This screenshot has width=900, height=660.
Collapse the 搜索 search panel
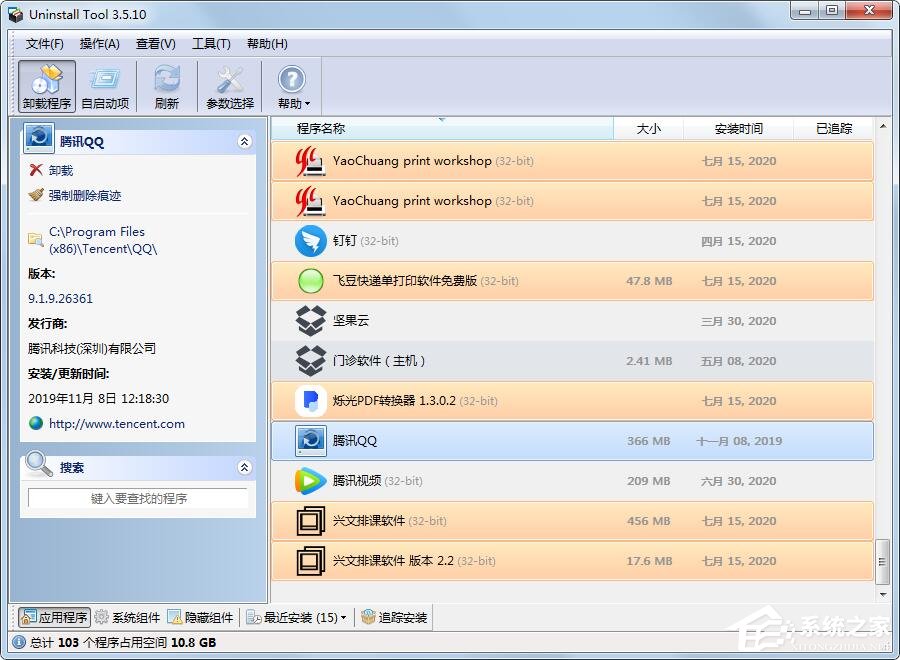[244, 466]
